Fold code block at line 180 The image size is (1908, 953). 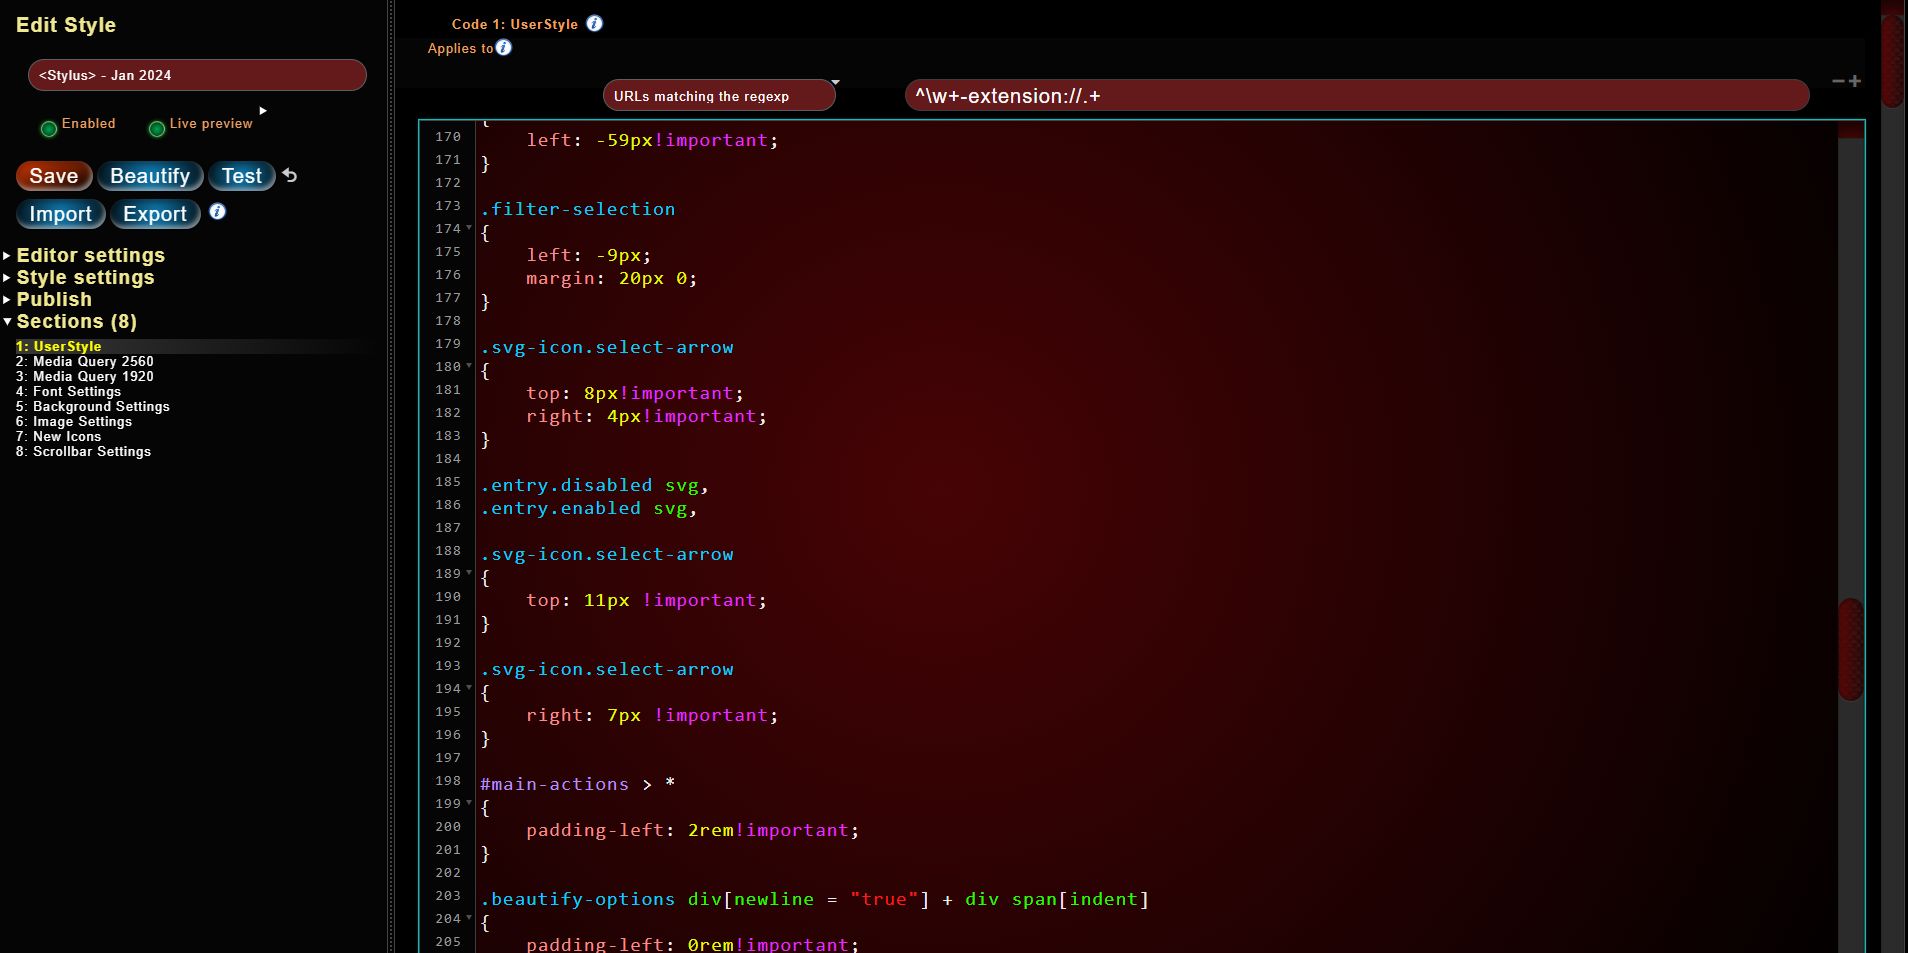[x=469, y=366]
